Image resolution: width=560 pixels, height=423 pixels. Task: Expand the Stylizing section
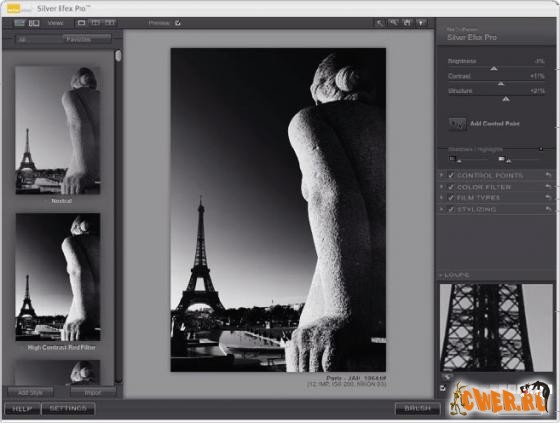441,209
